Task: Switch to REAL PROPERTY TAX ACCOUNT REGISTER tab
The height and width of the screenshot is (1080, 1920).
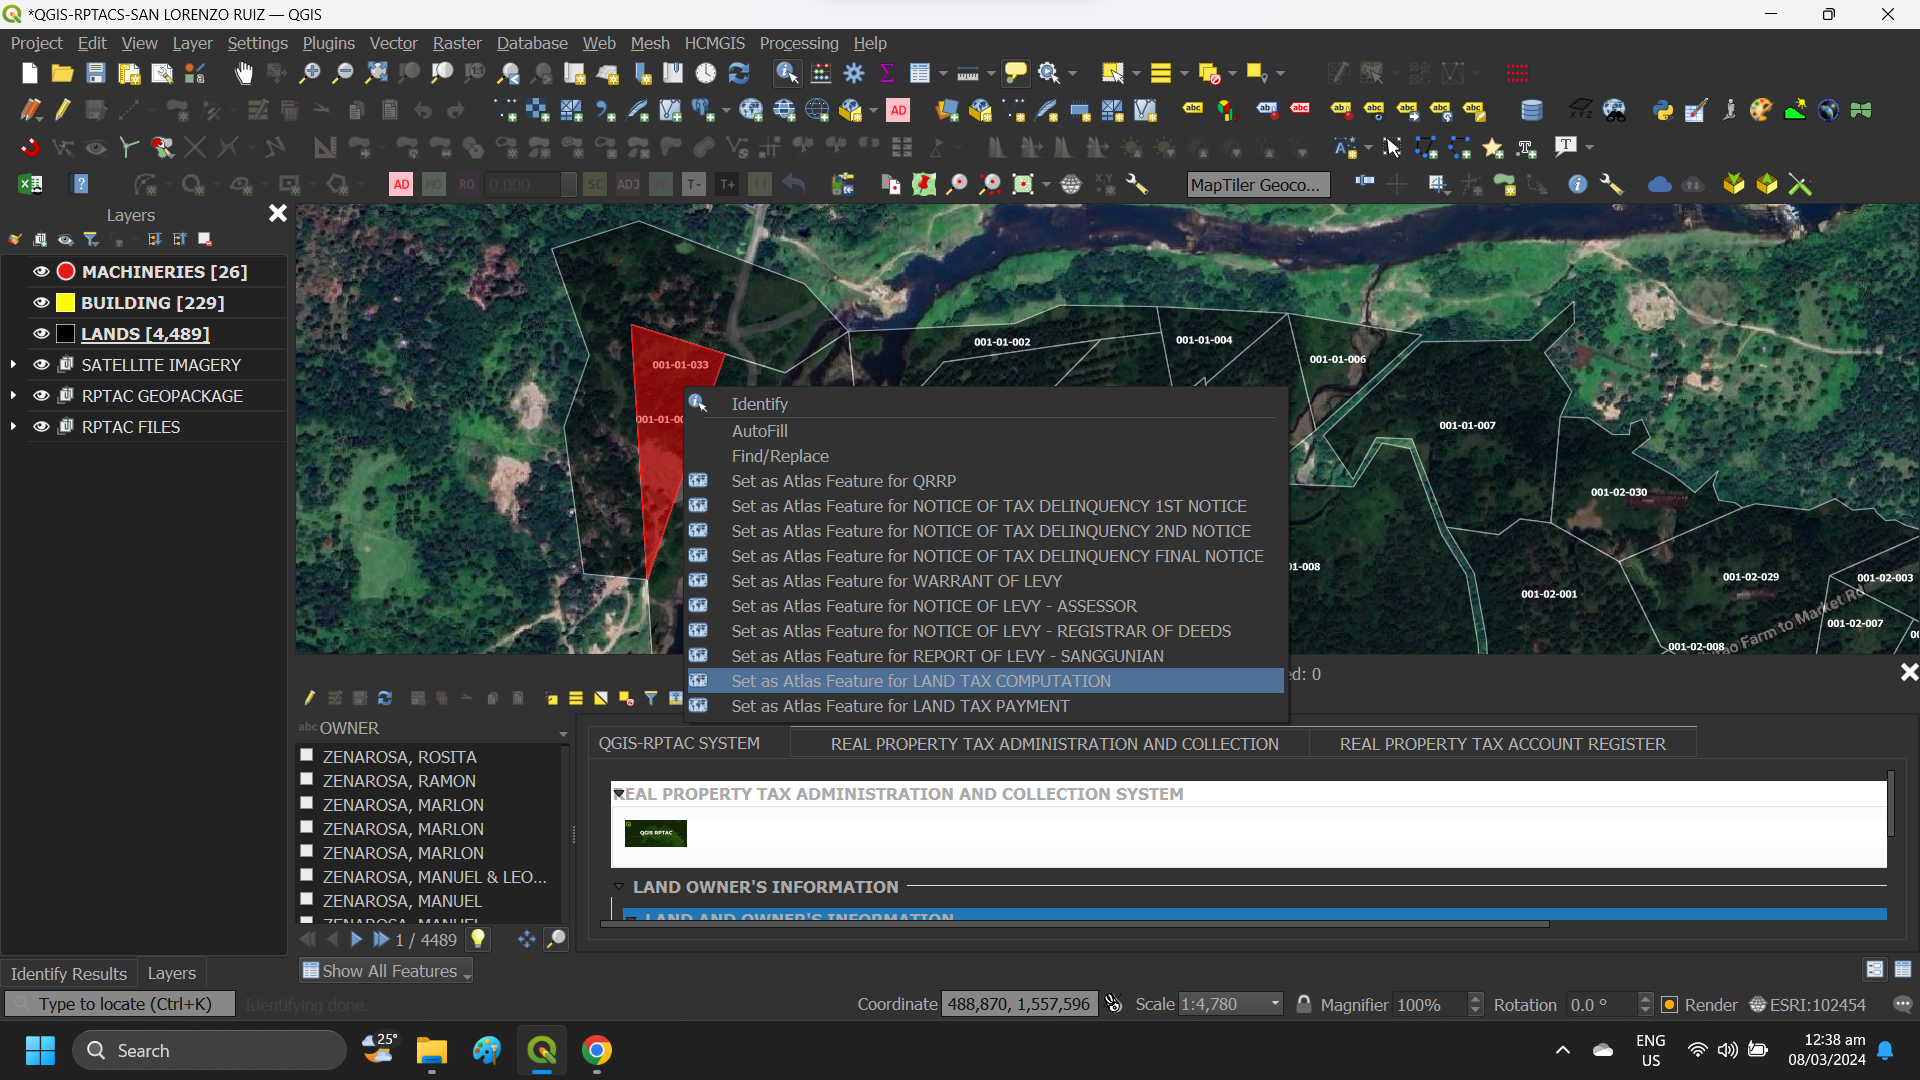Action: click(1503, 744)
